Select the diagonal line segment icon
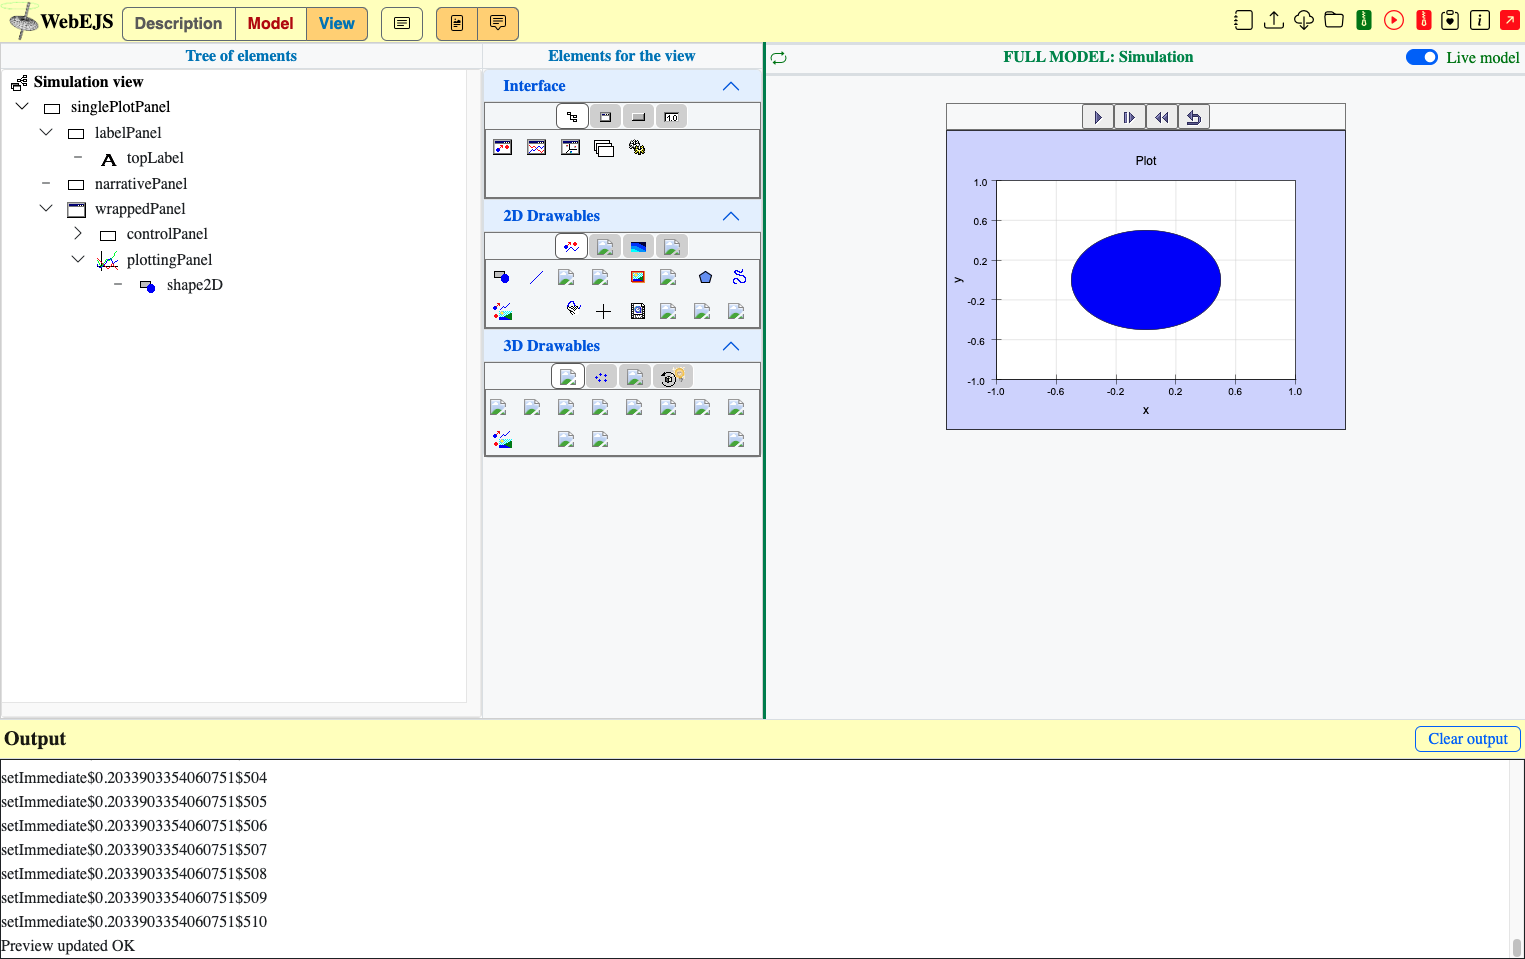 coord(536,277)
